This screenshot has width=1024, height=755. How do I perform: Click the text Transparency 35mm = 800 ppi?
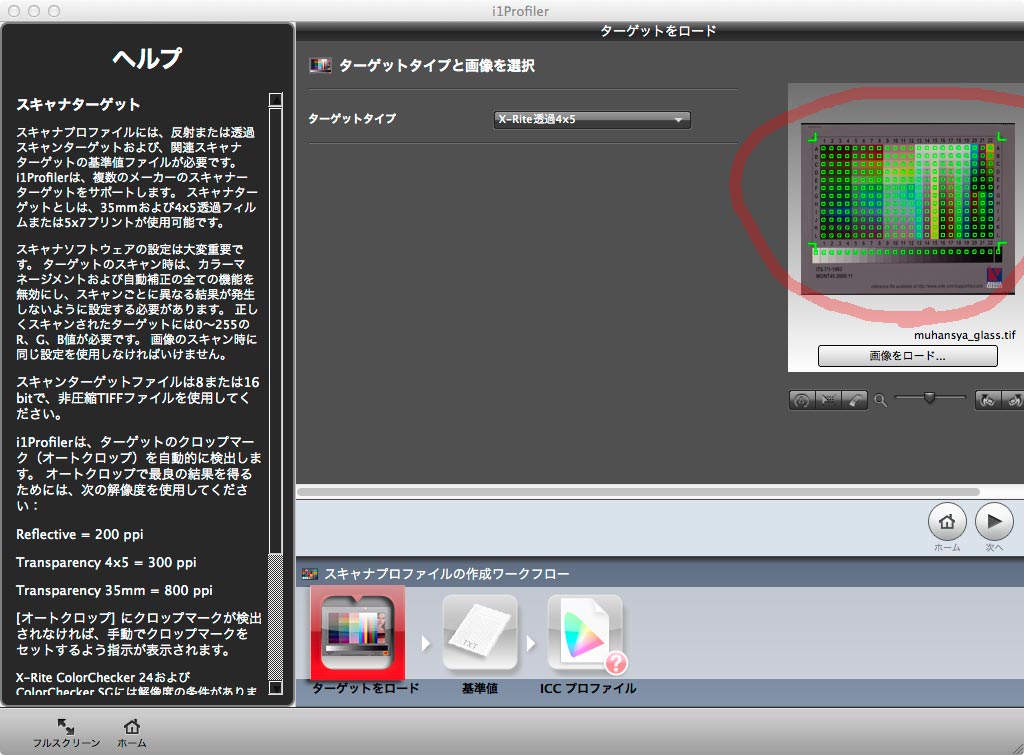pos(114,590)
